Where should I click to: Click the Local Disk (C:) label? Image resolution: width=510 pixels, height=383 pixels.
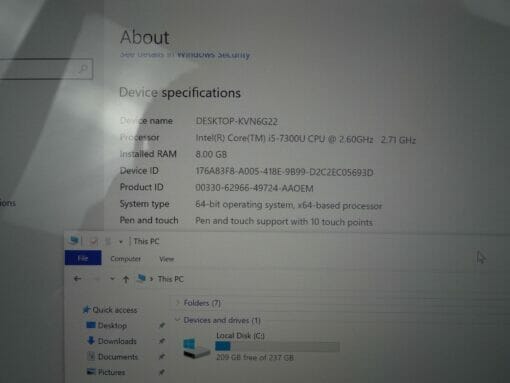coord(240,335)
